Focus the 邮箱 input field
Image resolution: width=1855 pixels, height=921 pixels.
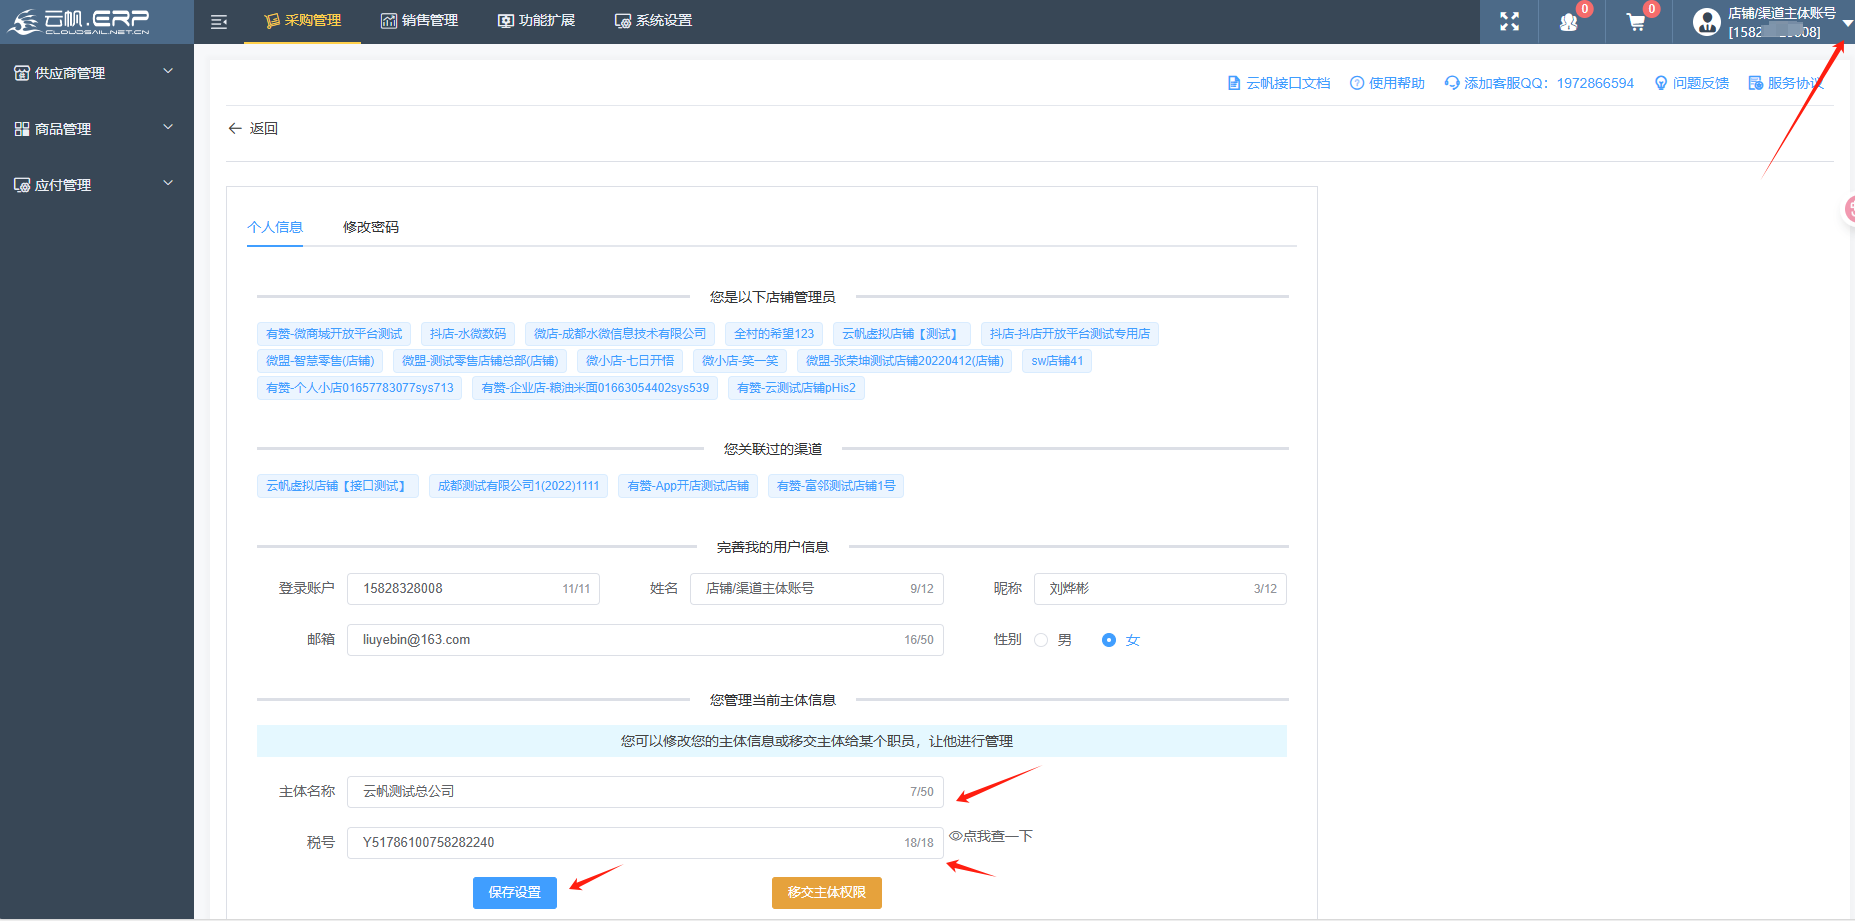645,640
